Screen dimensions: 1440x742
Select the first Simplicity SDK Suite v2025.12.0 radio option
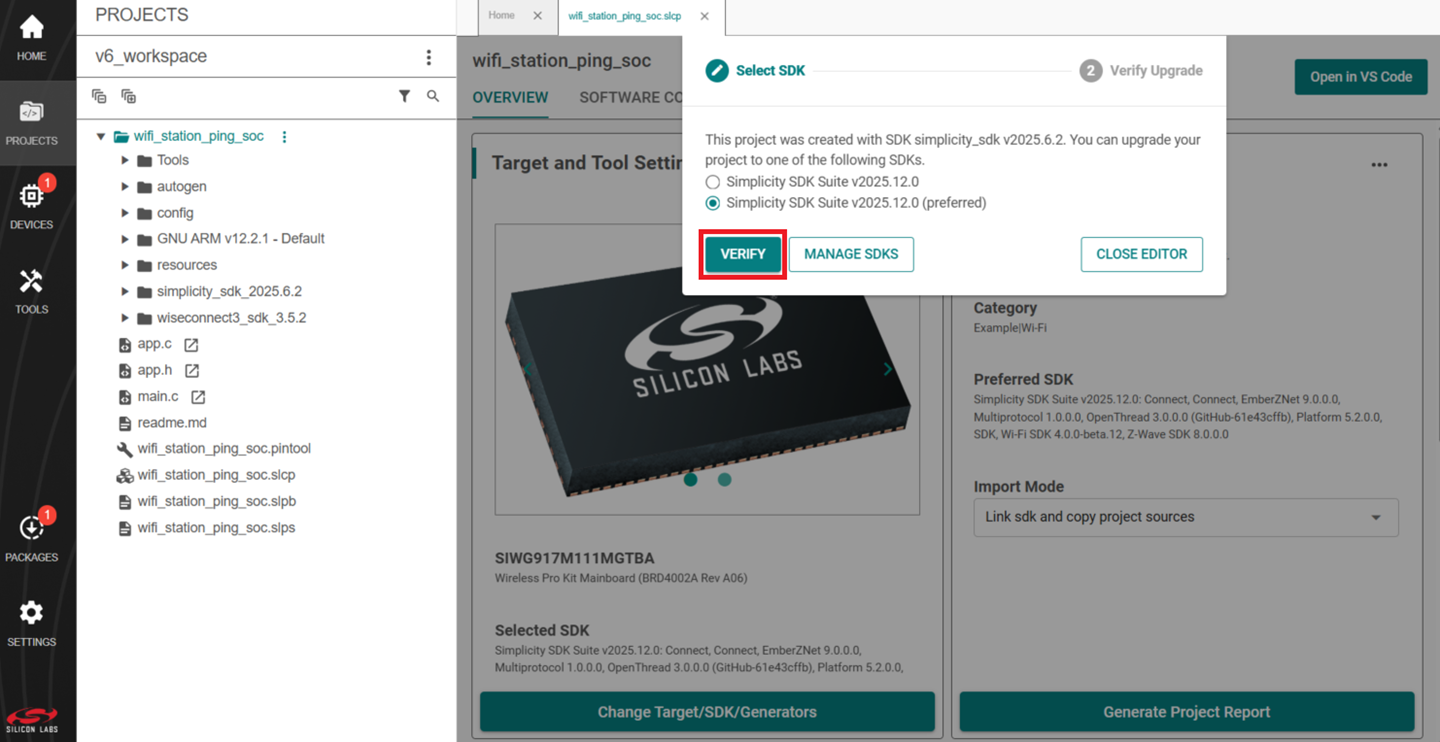point(713,182)
